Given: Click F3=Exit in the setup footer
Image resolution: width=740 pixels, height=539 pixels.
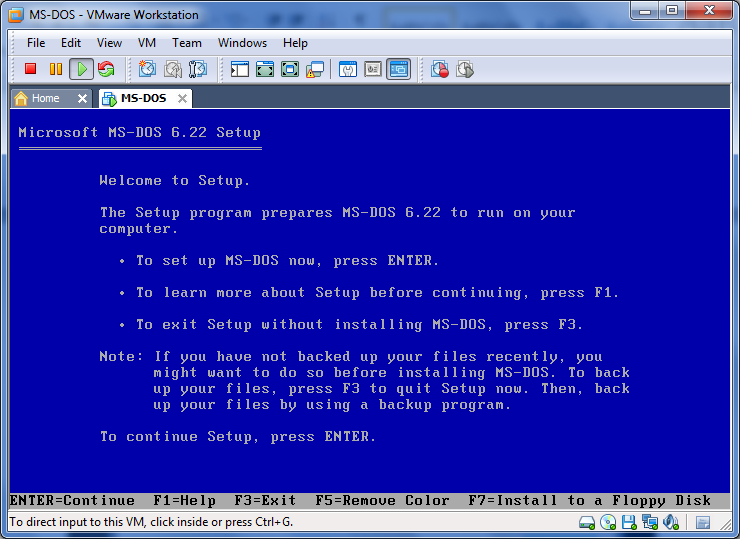Looking at the screenshot, I should [x=266, y=500].
